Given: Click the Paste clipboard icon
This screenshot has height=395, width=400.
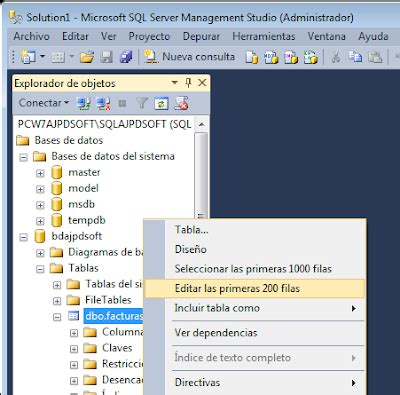Looking at the screenshot, I should tap(375, 57).
